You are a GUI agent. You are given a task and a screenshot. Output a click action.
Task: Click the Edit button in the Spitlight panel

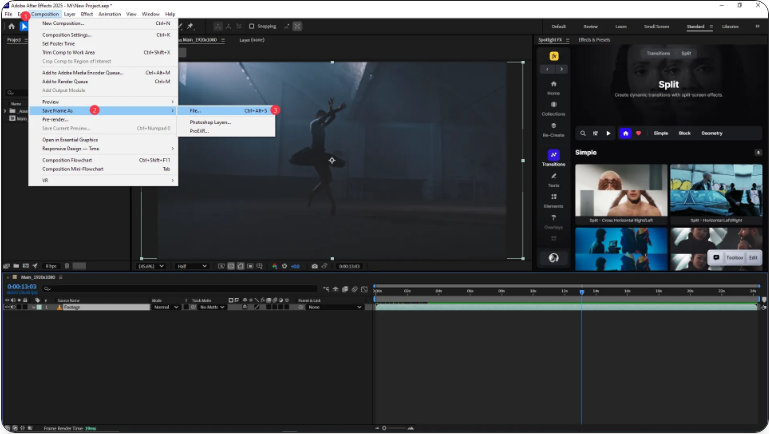click(x=754, y=257)
